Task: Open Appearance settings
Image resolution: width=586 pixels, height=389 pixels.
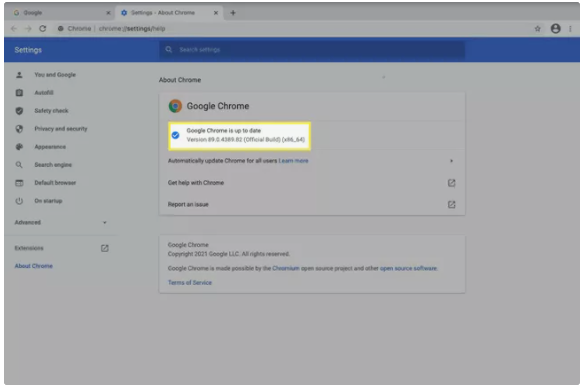Action: [50, 147]
